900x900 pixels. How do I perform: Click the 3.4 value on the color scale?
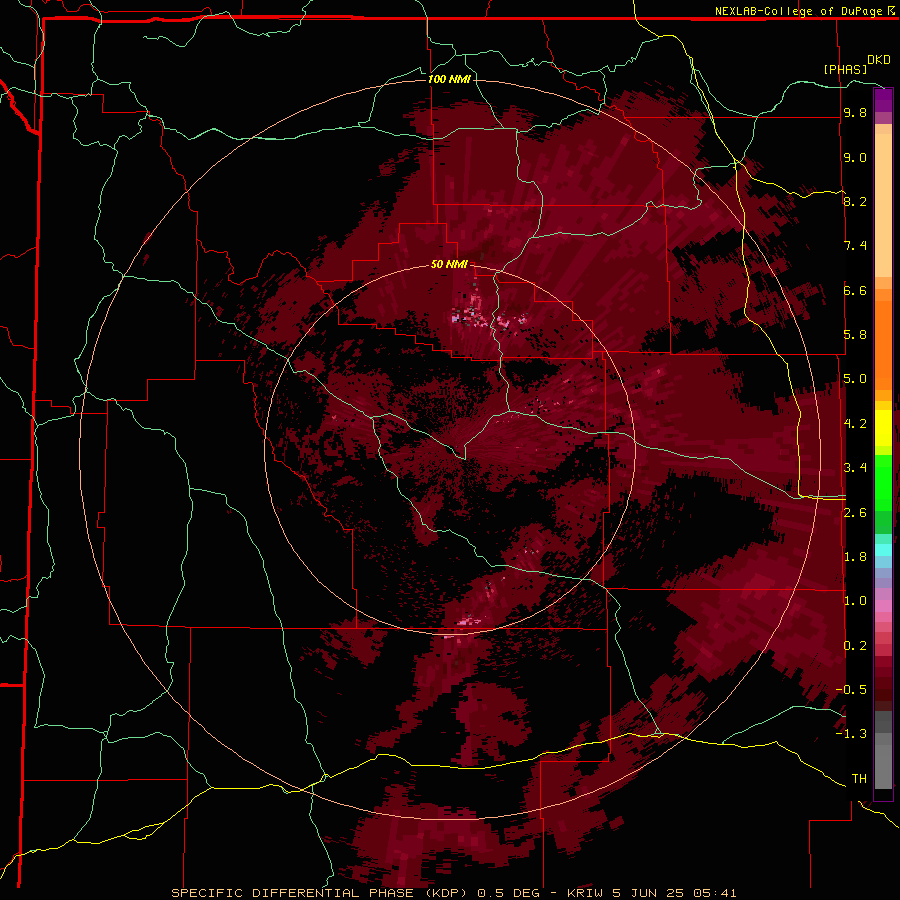[x=855, y=468]
